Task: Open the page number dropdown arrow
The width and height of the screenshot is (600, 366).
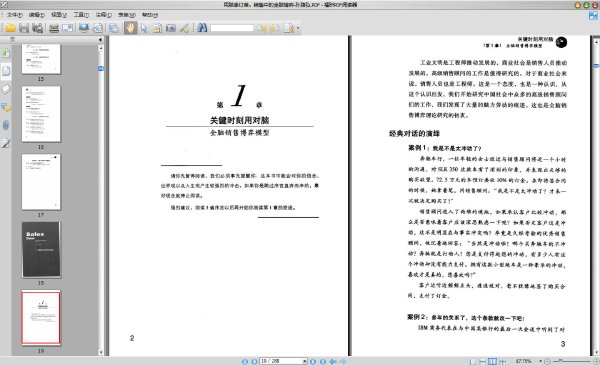Action: 305,361
